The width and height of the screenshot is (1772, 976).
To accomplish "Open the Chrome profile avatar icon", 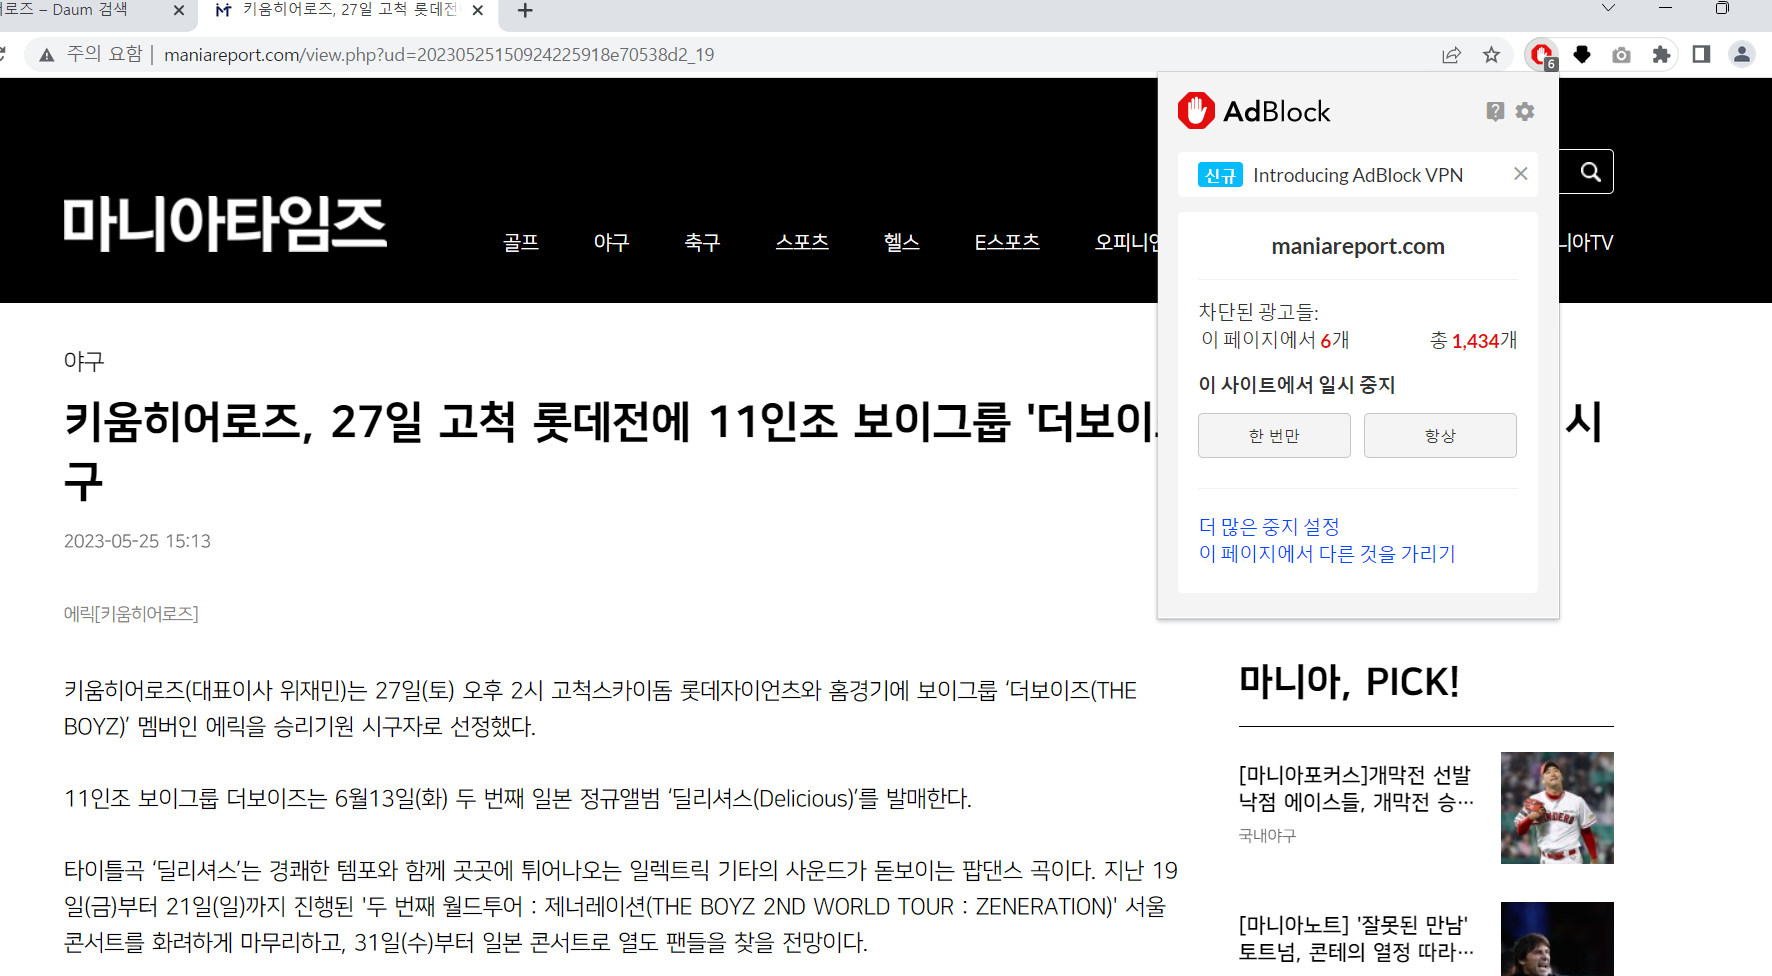I will pos(1741,54).
